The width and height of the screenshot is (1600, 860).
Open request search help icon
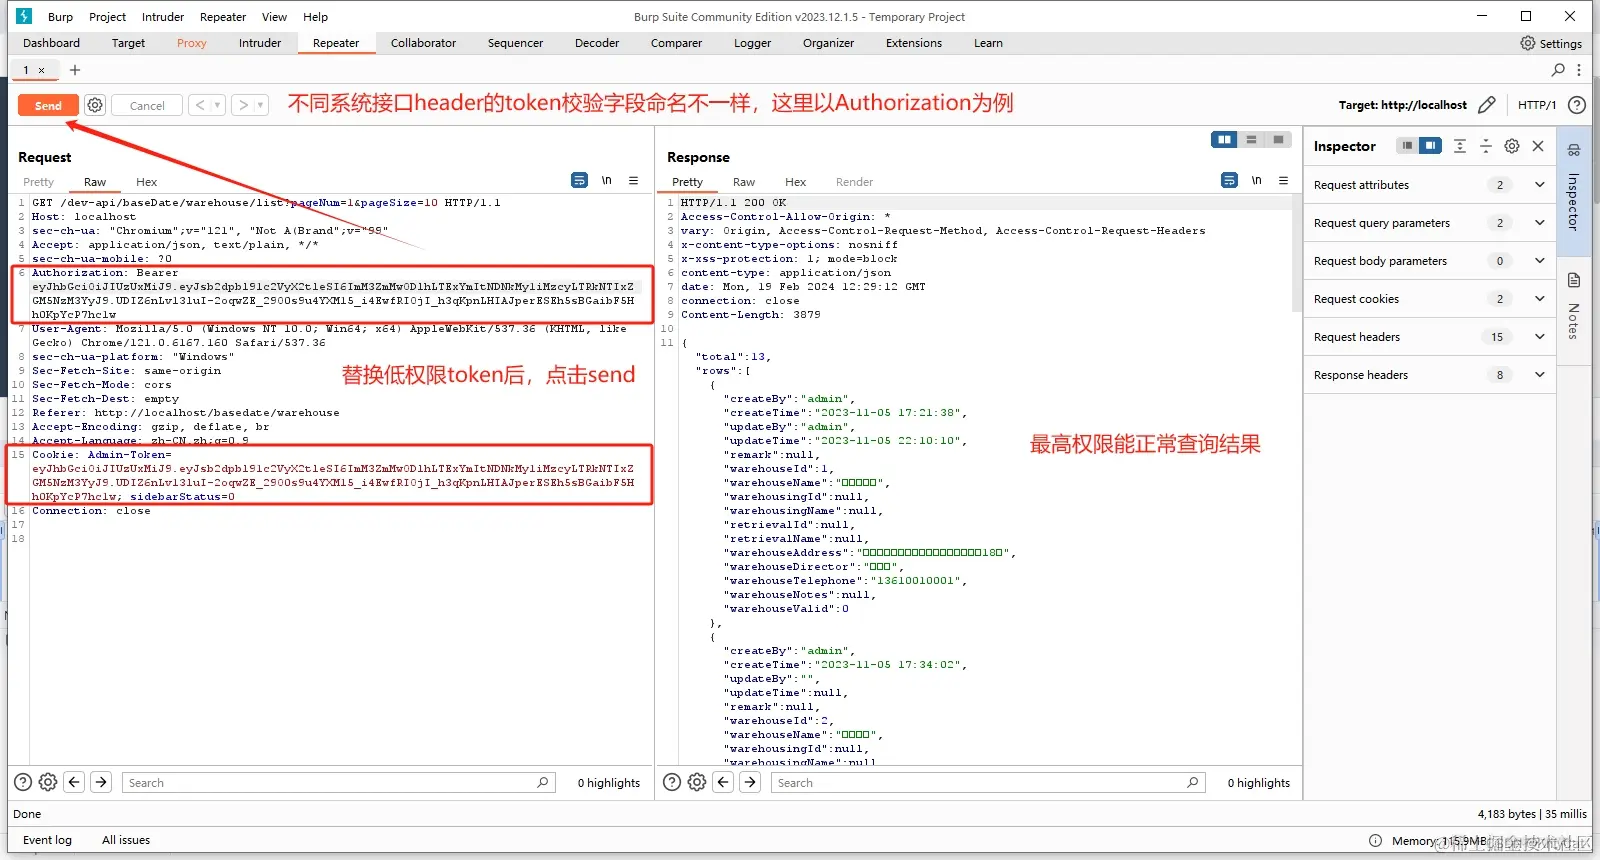(23, 782)
